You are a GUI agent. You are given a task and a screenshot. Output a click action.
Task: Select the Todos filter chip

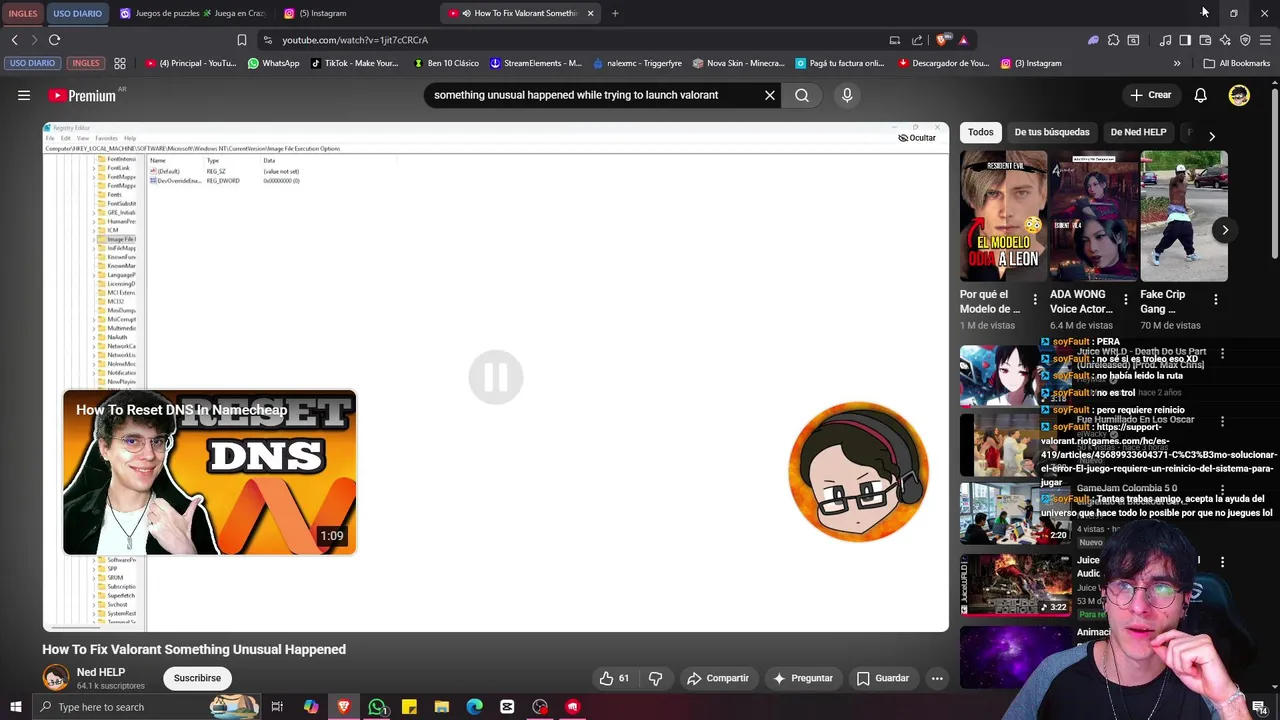981,132
